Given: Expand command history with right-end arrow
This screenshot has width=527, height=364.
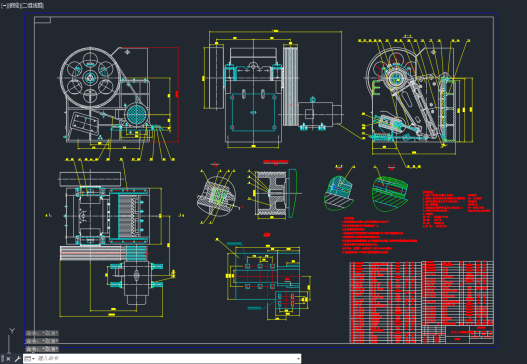Looking at the screenshot, I should click(298, 359).
